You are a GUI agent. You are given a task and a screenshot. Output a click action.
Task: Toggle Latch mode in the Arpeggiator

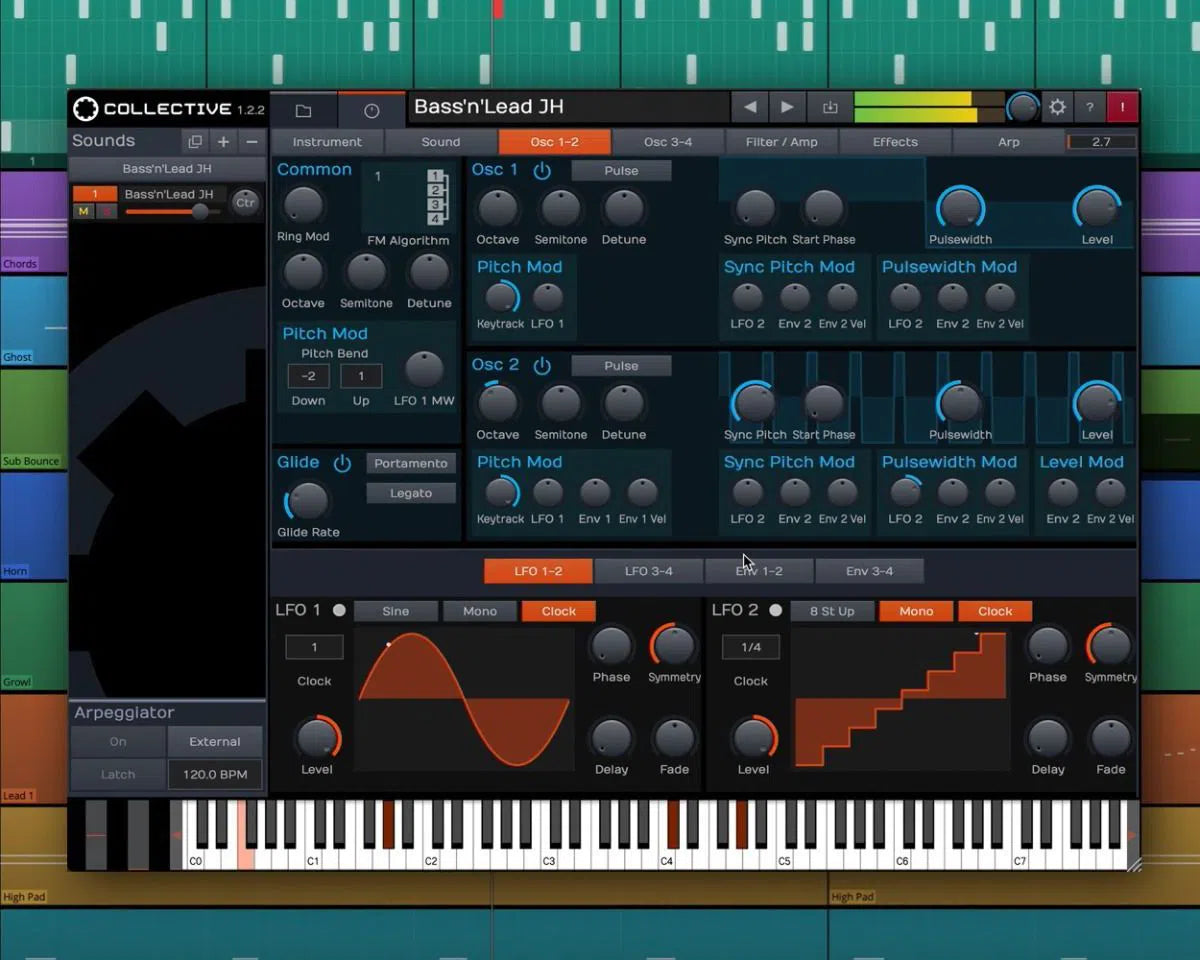click(117, 773)
